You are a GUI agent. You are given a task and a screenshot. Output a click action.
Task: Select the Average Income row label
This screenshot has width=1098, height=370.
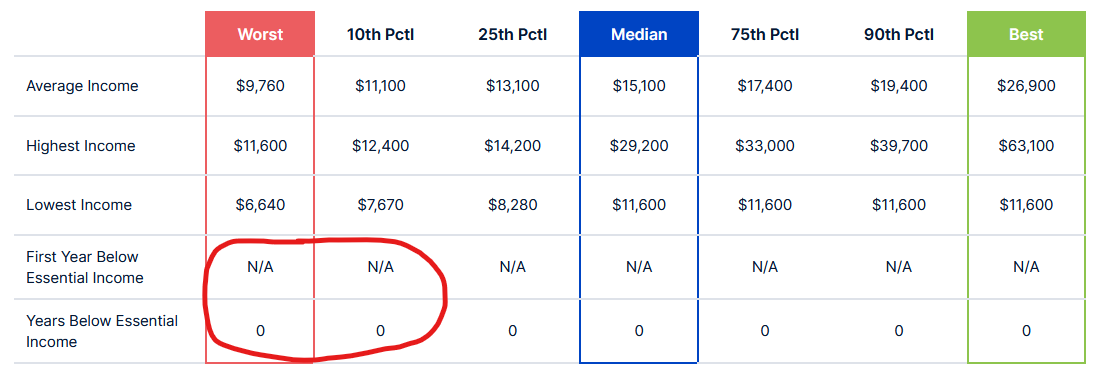(82, 86)
